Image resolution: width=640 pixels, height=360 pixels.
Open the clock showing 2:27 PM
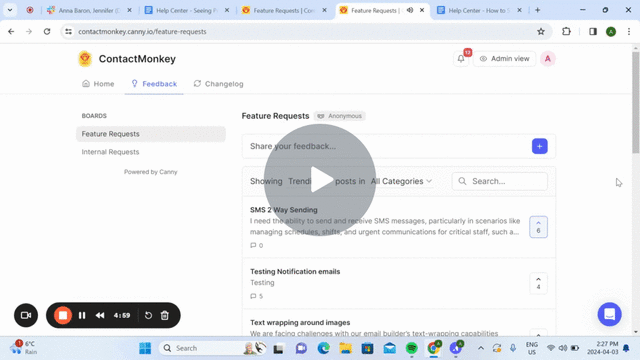(x=602, y=348)
